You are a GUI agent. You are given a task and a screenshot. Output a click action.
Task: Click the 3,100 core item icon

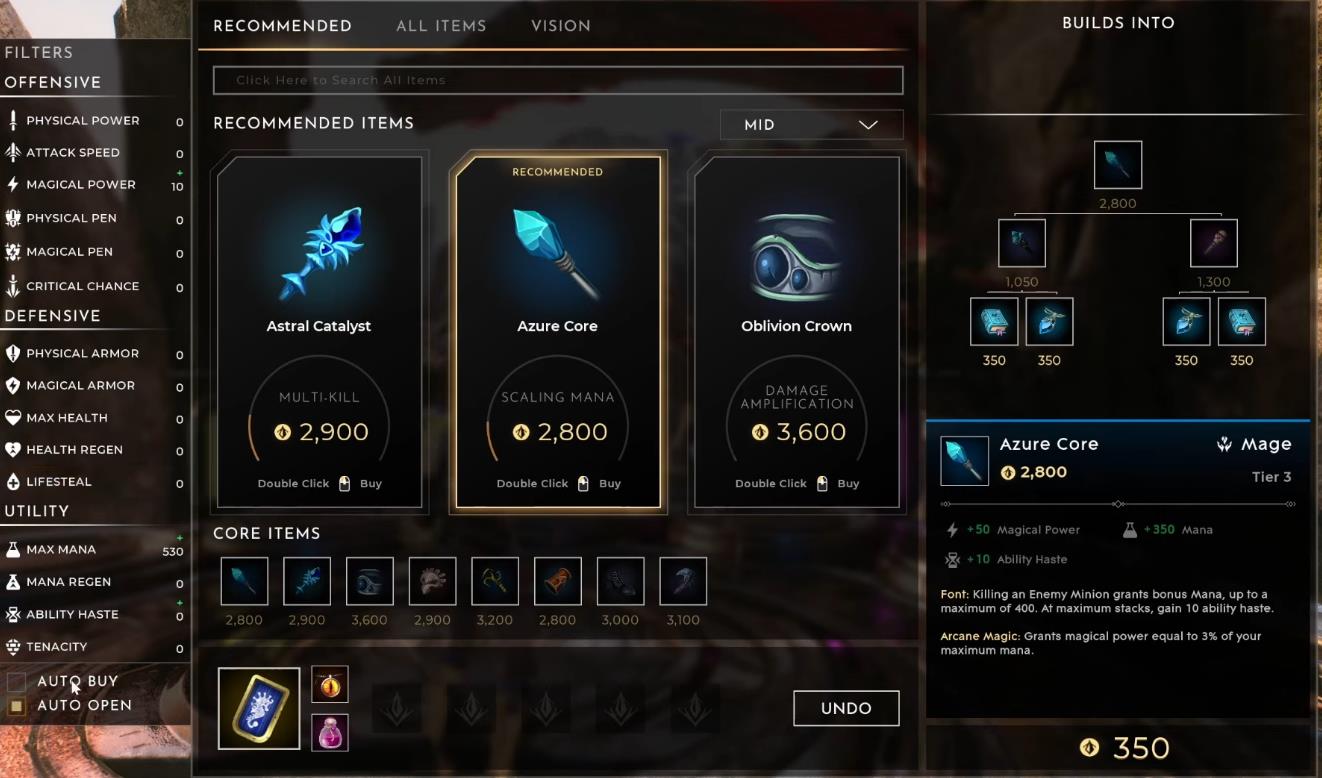(x=683, y=581)
